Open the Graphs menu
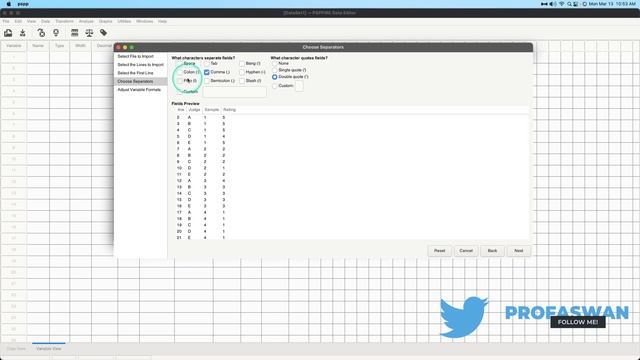 tap(105, 21)
